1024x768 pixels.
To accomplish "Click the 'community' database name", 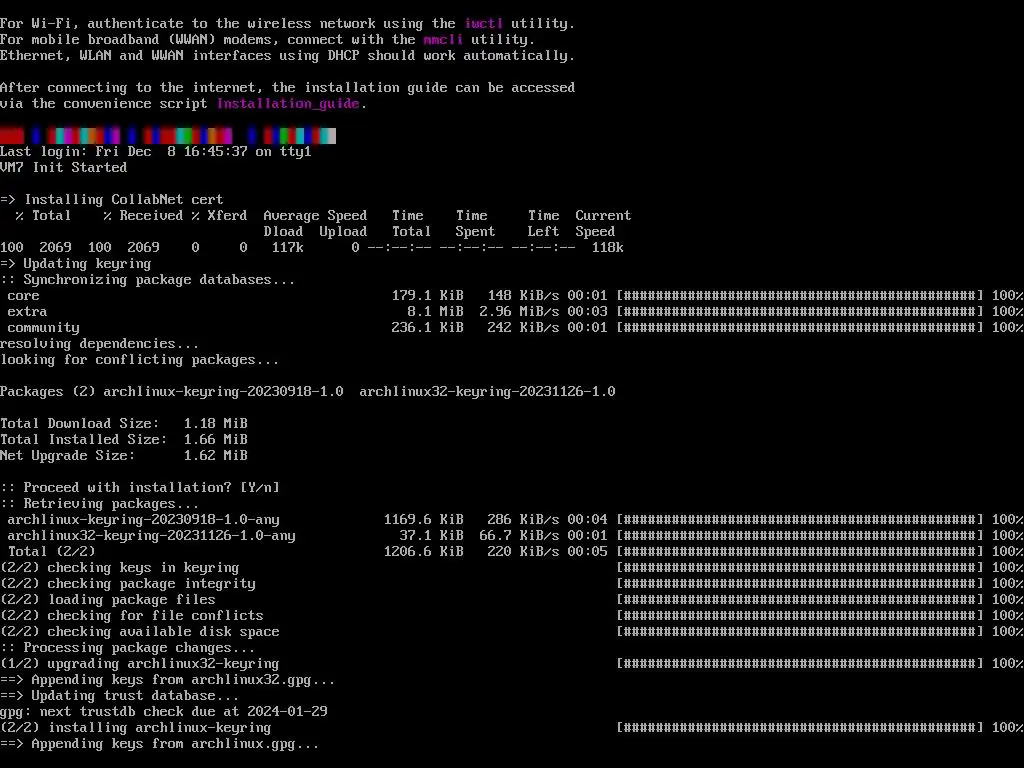I will pyautogui.click(x=43, y=328).
